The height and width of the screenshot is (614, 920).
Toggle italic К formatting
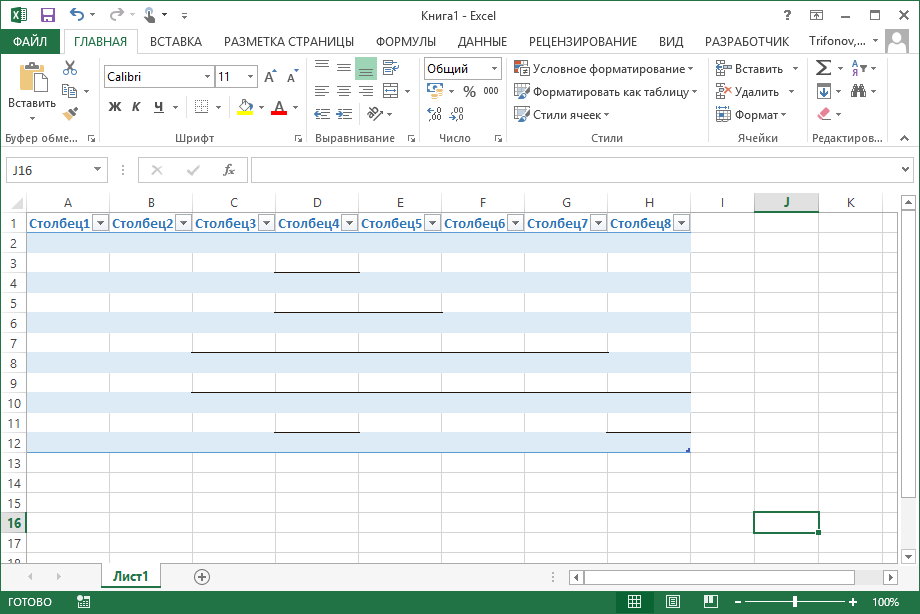[136, 107]
